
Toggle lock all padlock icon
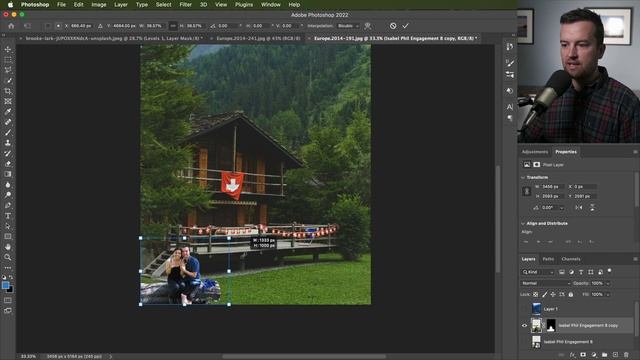coord(571,294)
